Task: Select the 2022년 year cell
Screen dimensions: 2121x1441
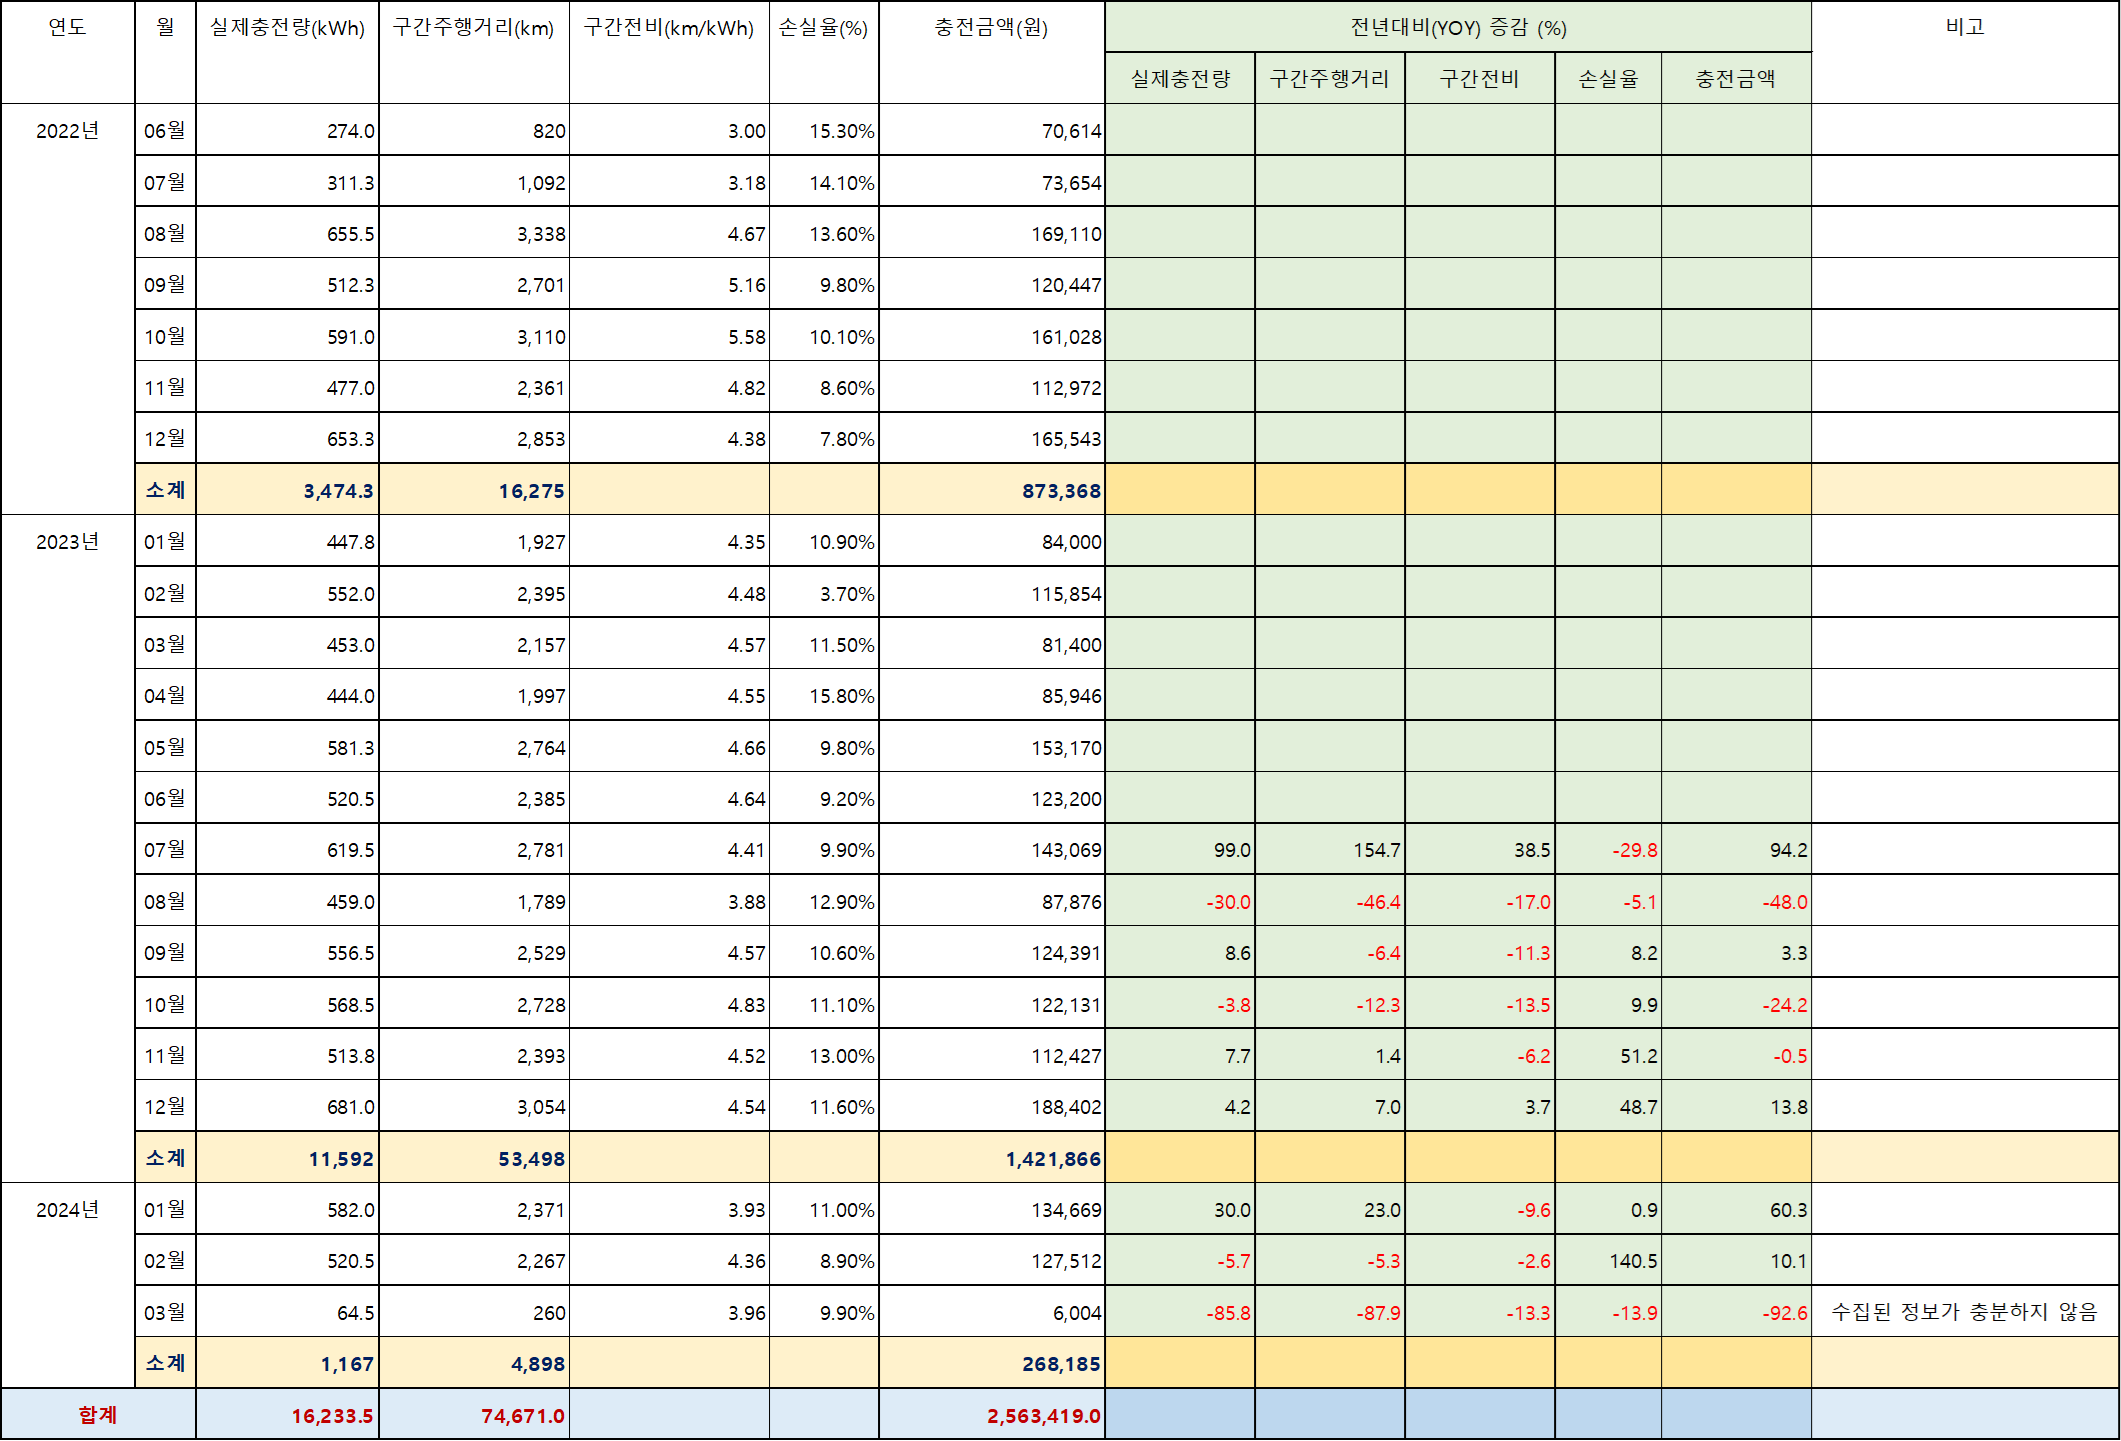Action: pos(67,131)
